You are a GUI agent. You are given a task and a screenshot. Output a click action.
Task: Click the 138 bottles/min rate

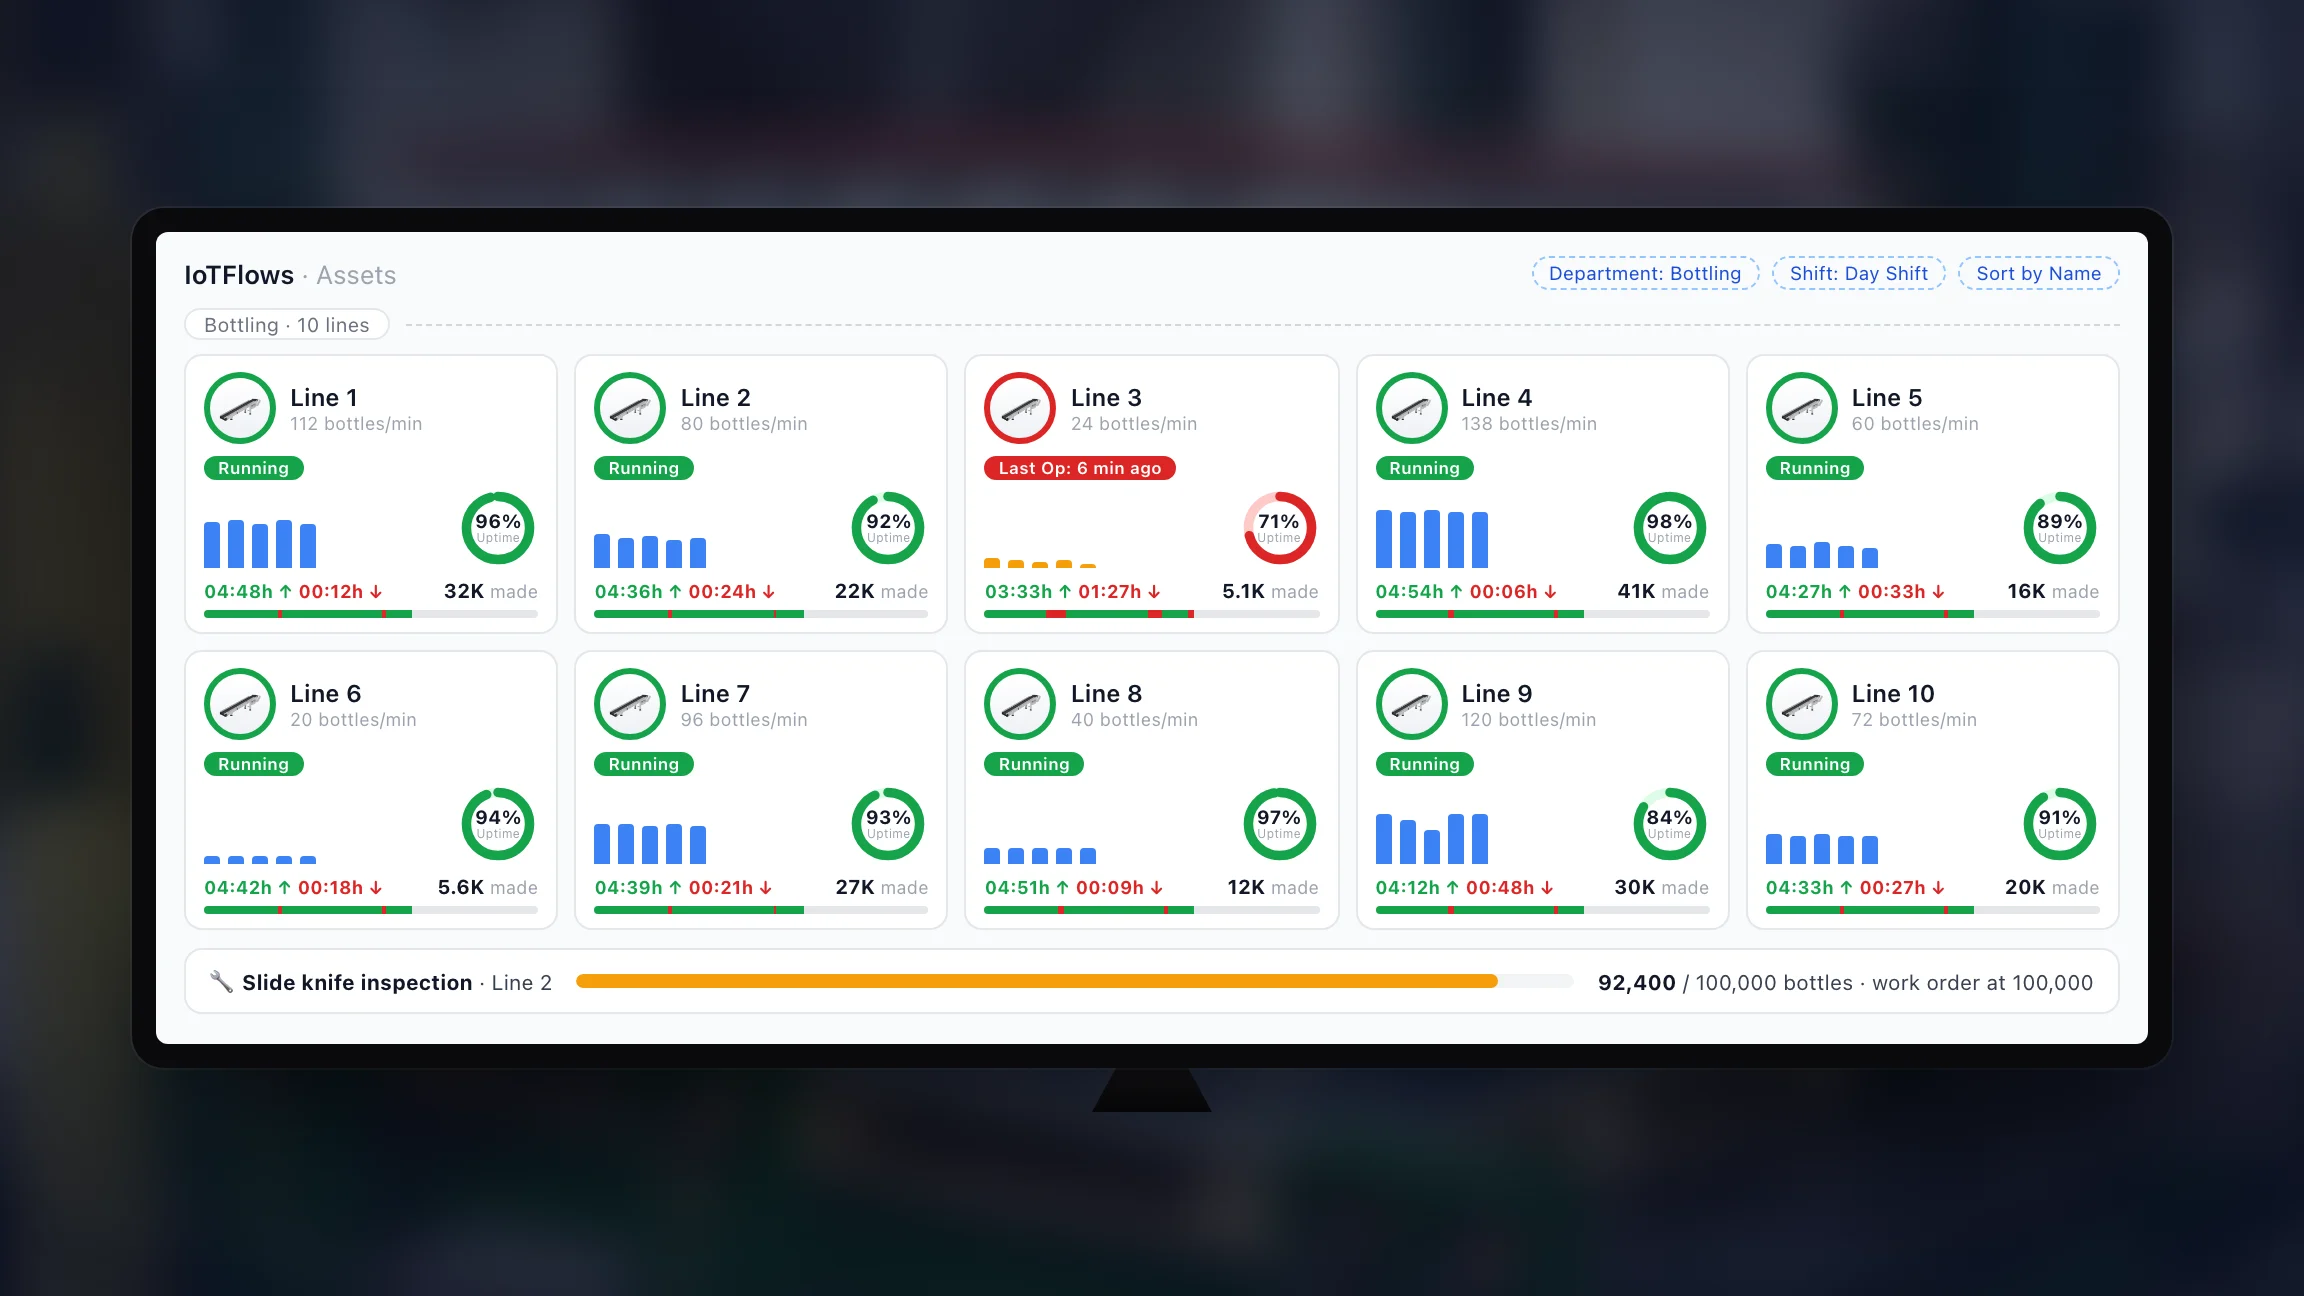click(x=1529, y=424)
